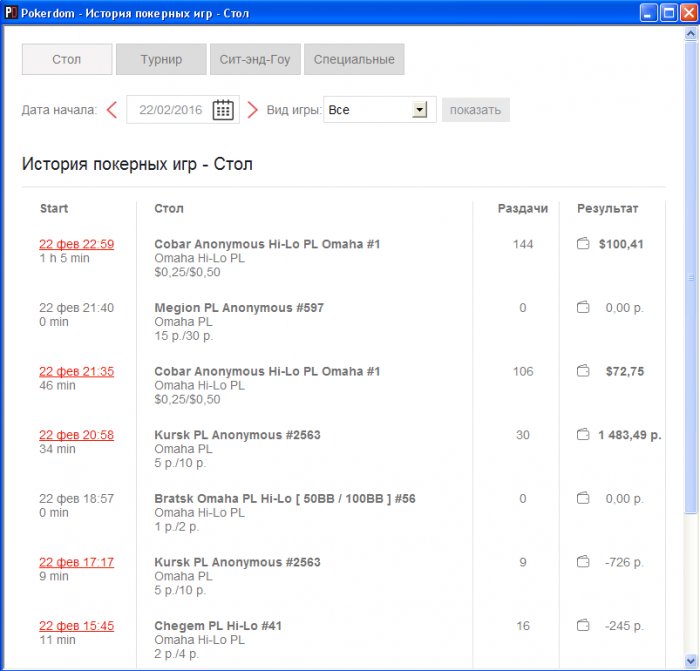The image size is (700, 671).
Task: Click the 15 р./30 р. stakes text
Action: [x=183, y=336]
